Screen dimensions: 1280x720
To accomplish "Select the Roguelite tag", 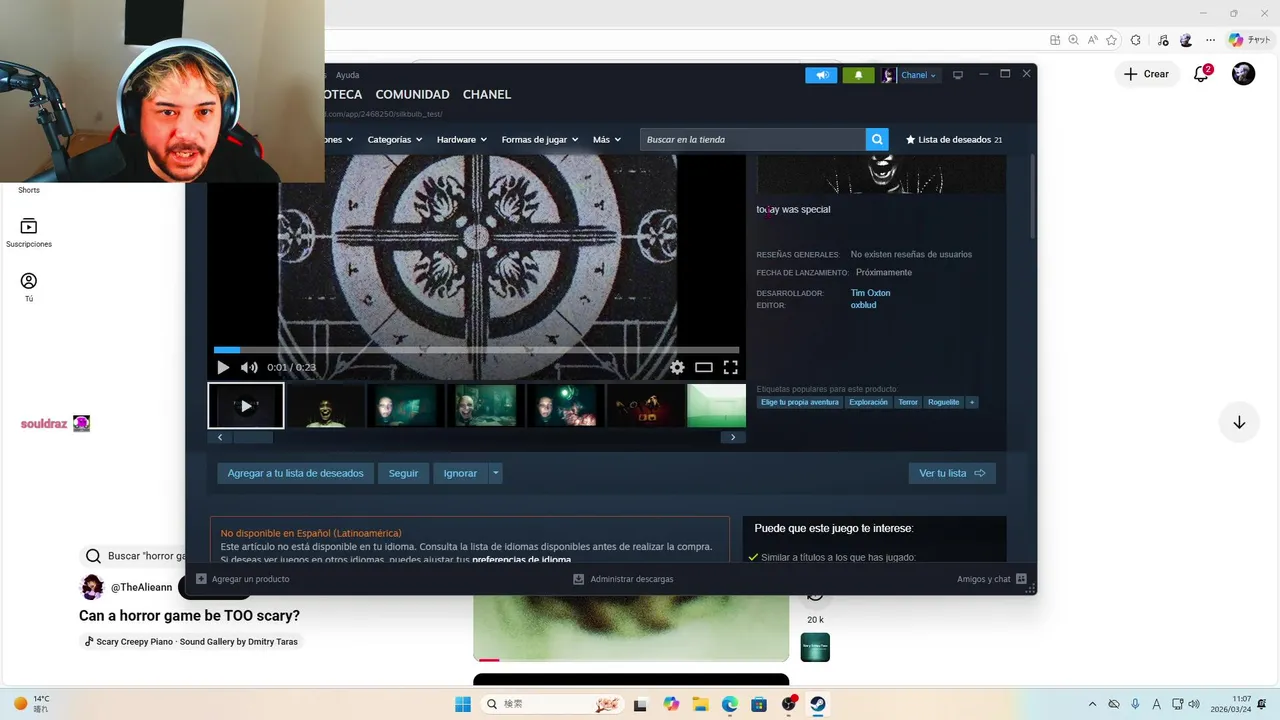I will (943, 402).
